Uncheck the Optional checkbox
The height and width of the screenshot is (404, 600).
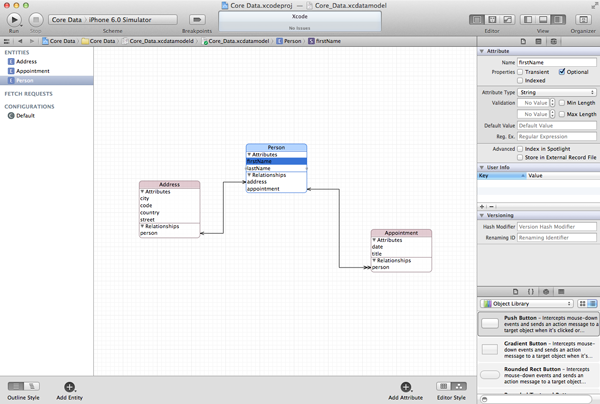coord(562,72)
